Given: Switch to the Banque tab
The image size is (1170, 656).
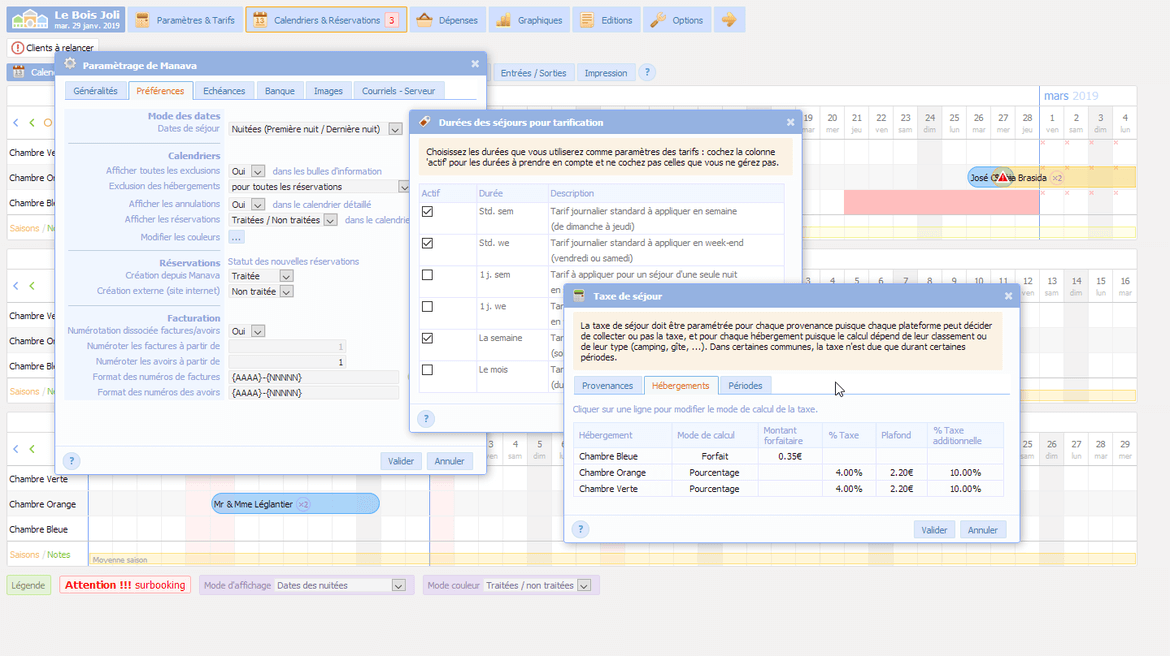Looking at the screenshot, I should click(x=279, y=91).
